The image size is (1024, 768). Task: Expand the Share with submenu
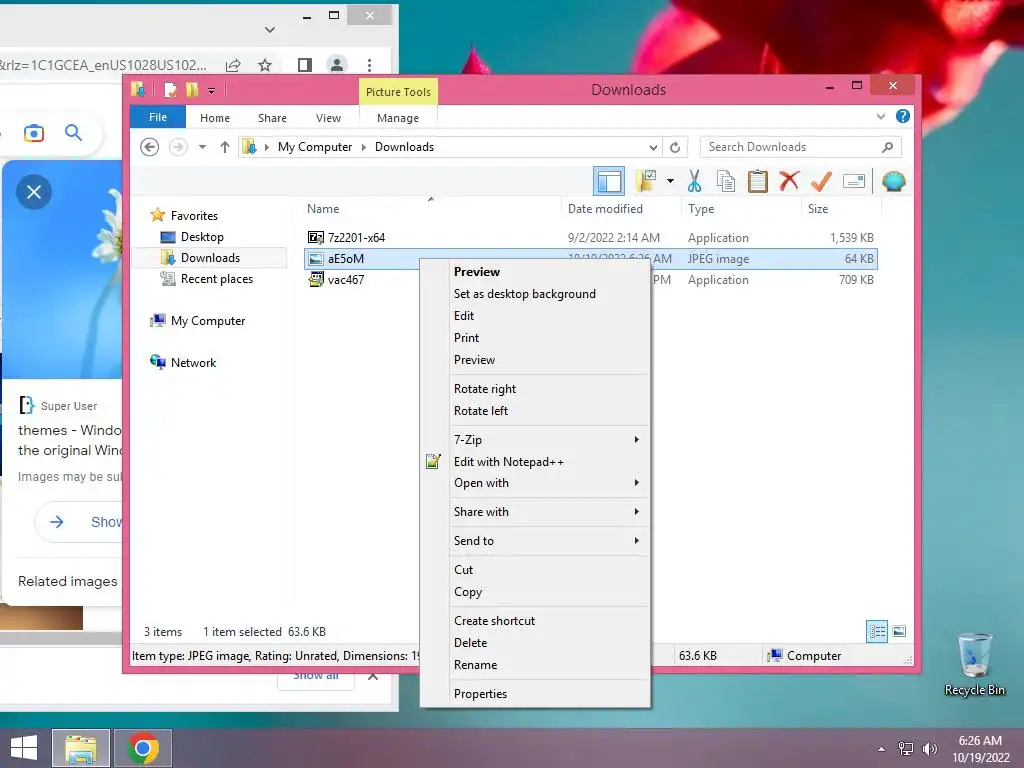pyautogui.click(x=535, y=512)
